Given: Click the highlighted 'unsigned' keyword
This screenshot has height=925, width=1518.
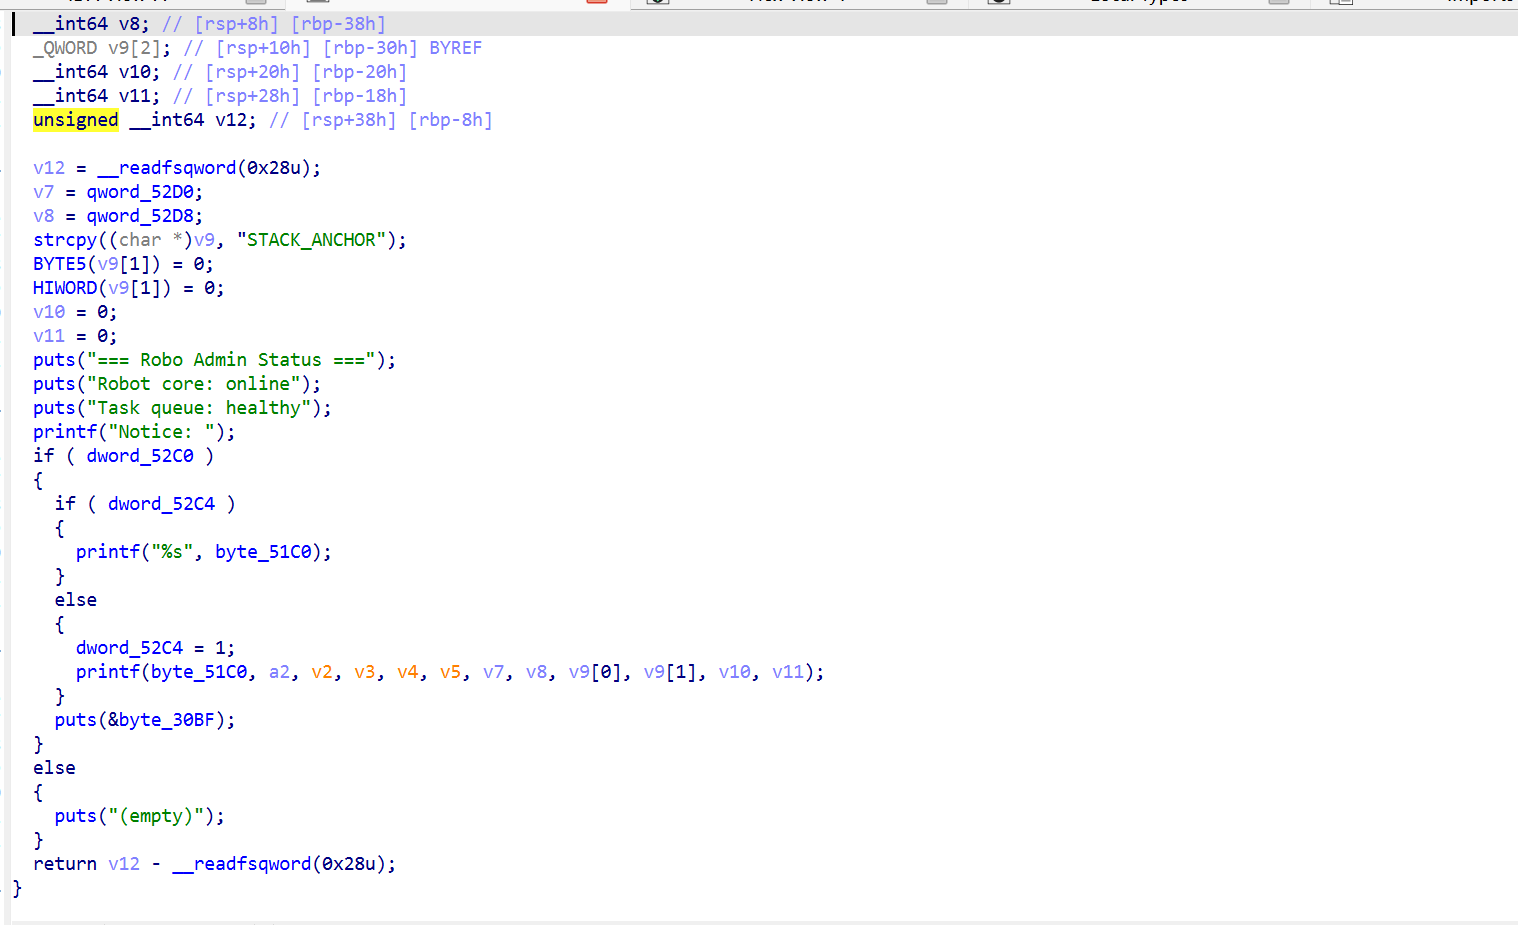Looking at the screenshot, I should 76,120.
